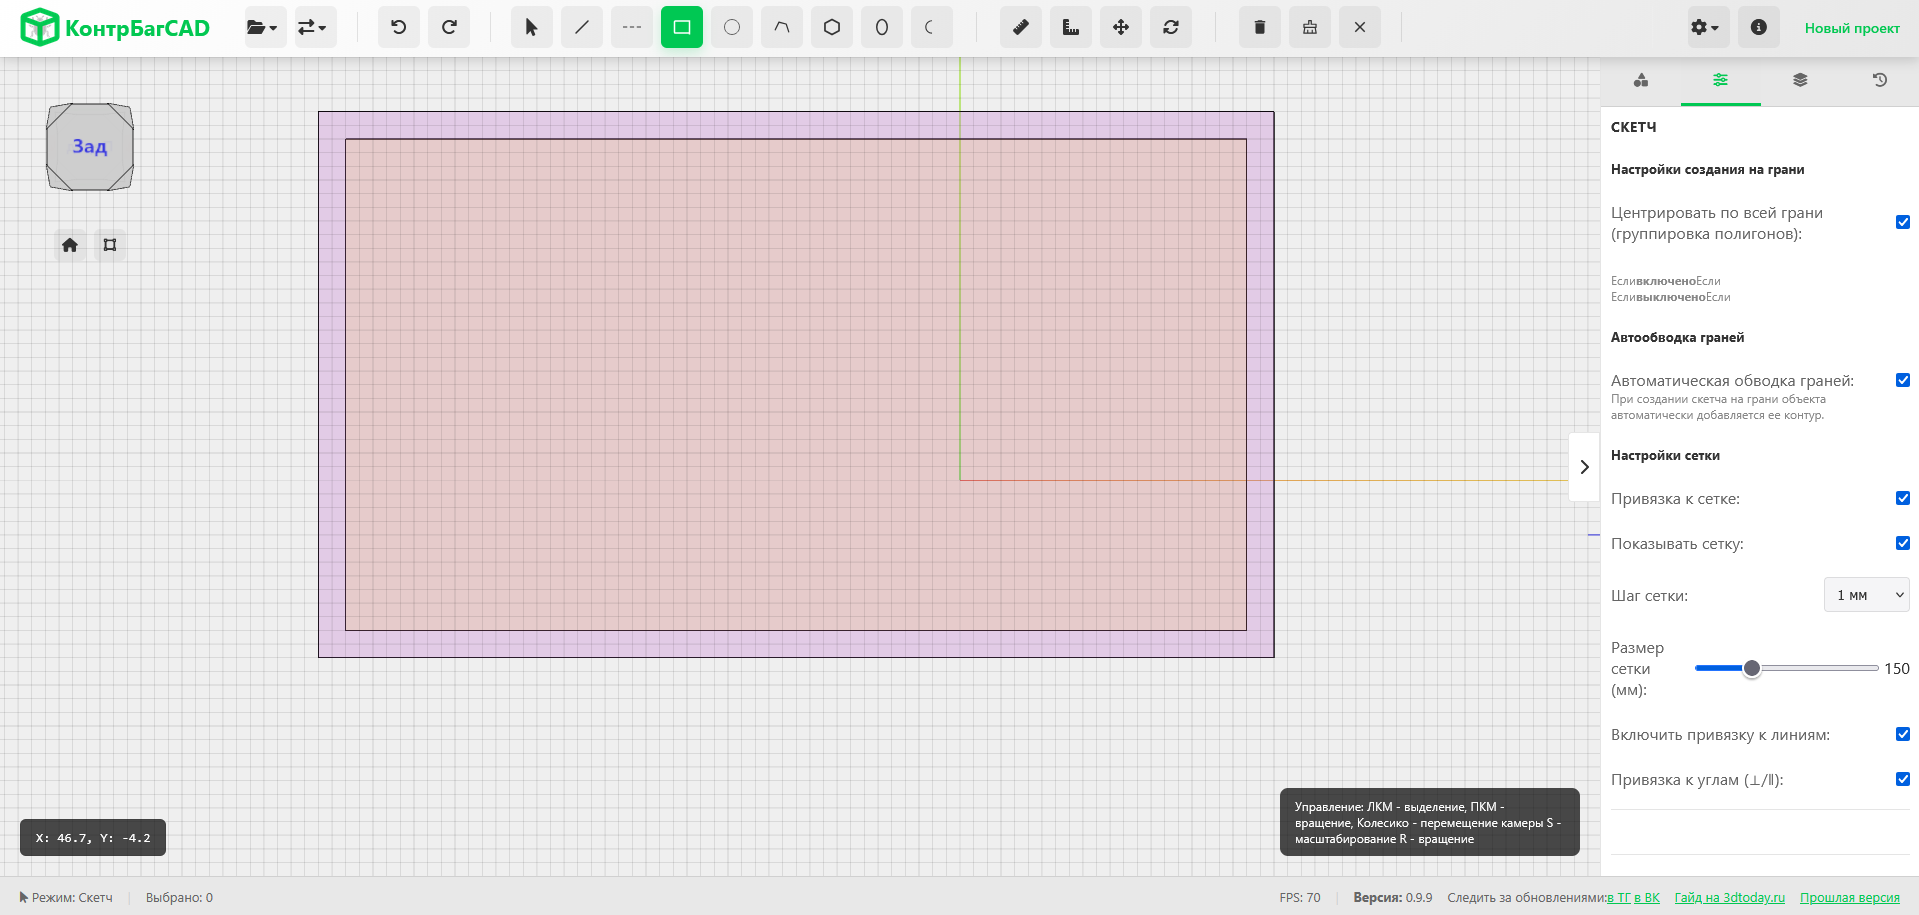Toggle 'Автоматическая обводка граней' checkbox
This screenshot has width=1919, height=915.
pyautogui.click(x=1903, y=380)
